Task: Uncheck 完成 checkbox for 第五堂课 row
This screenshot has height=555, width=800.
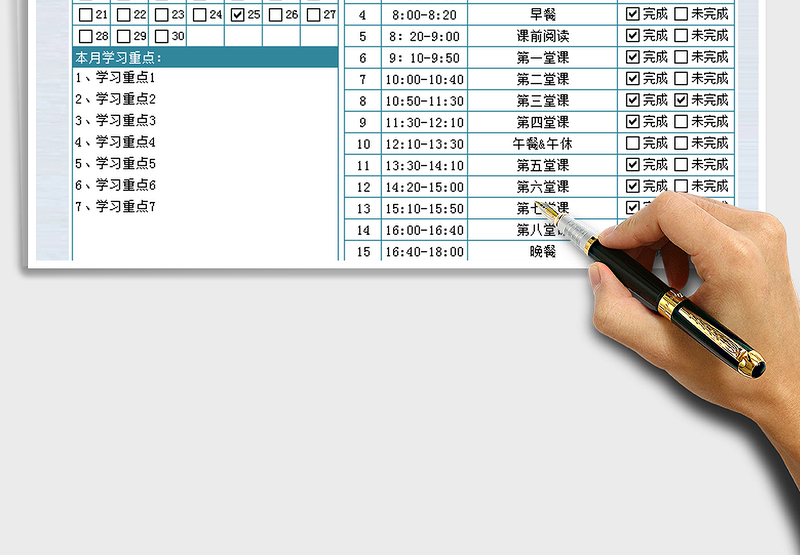Action: (x=633, y=164)
